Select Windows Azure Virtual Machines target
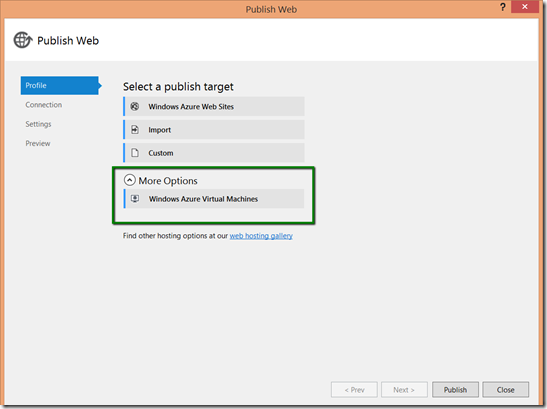Screen dimensions: 547x409 [x=214, y=199]
